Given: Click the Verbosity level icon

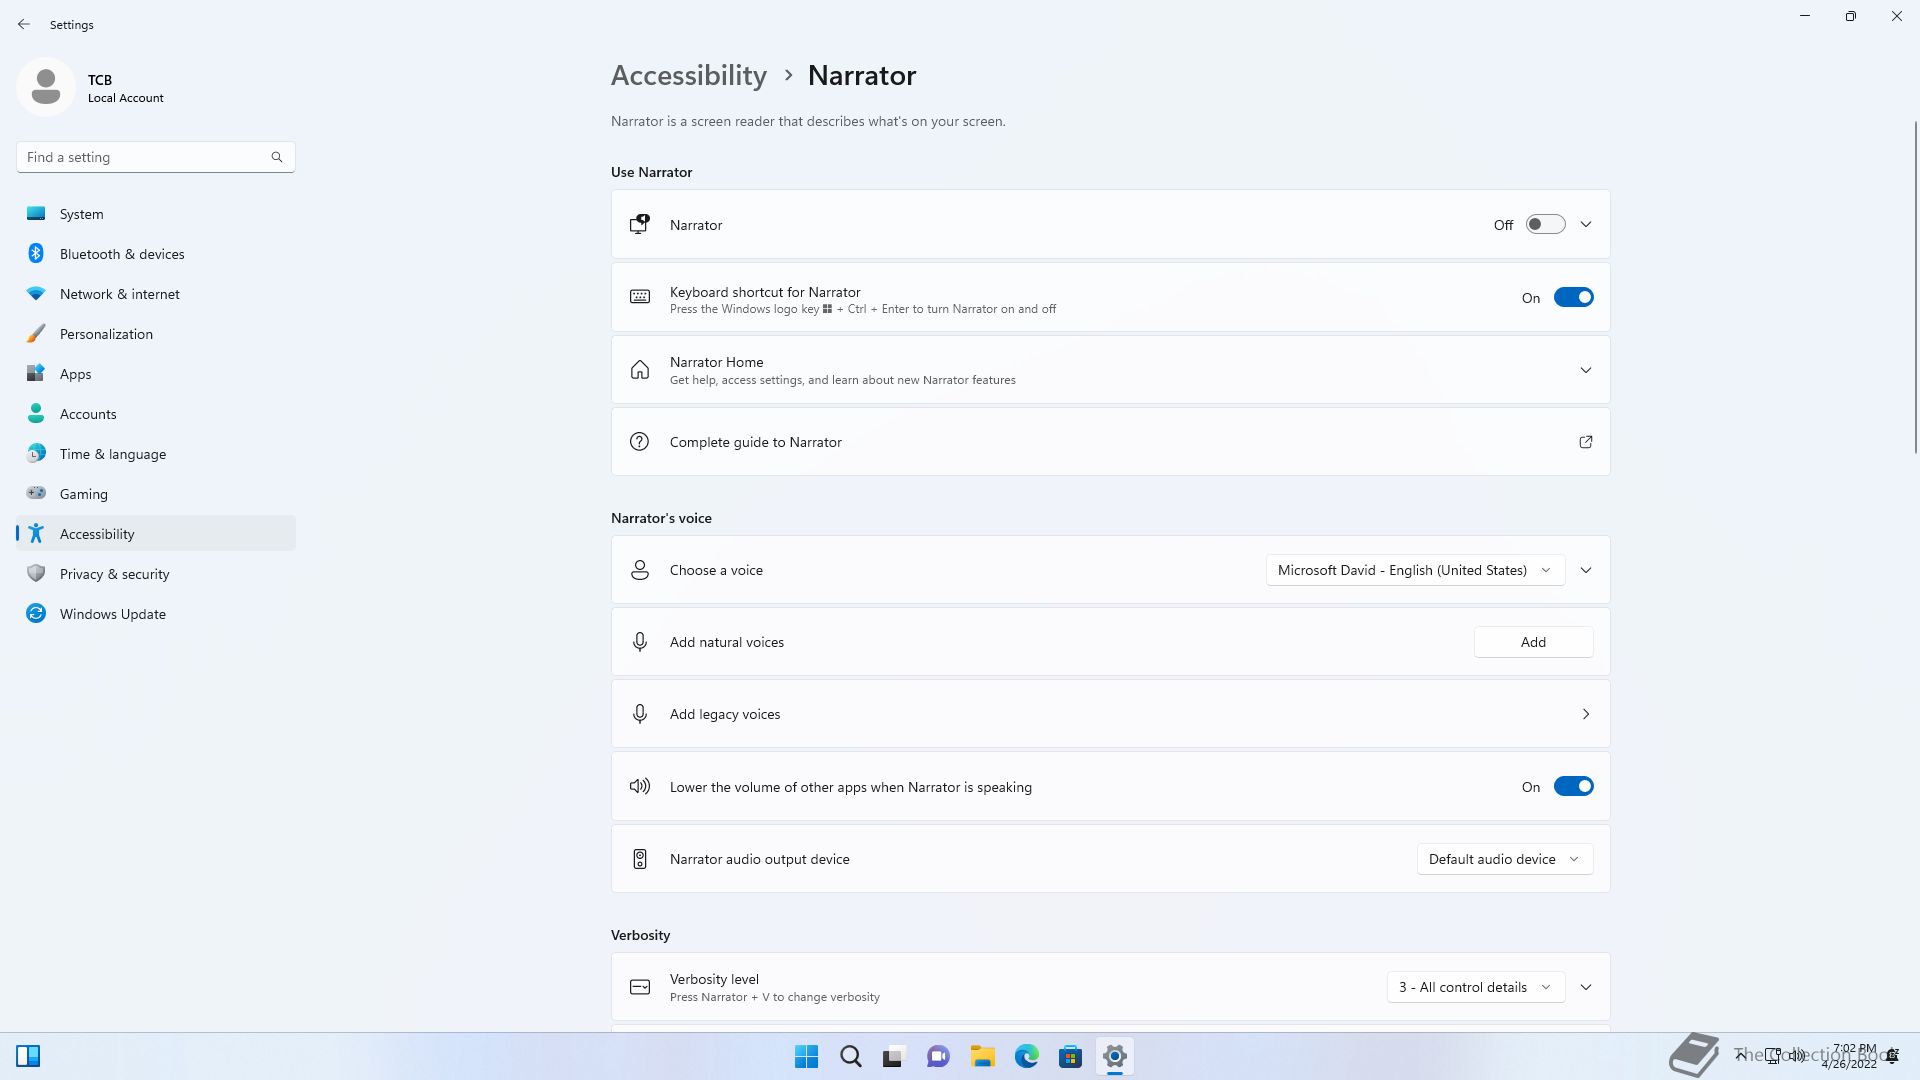Looking at the screenshot, I should [640, 987].
